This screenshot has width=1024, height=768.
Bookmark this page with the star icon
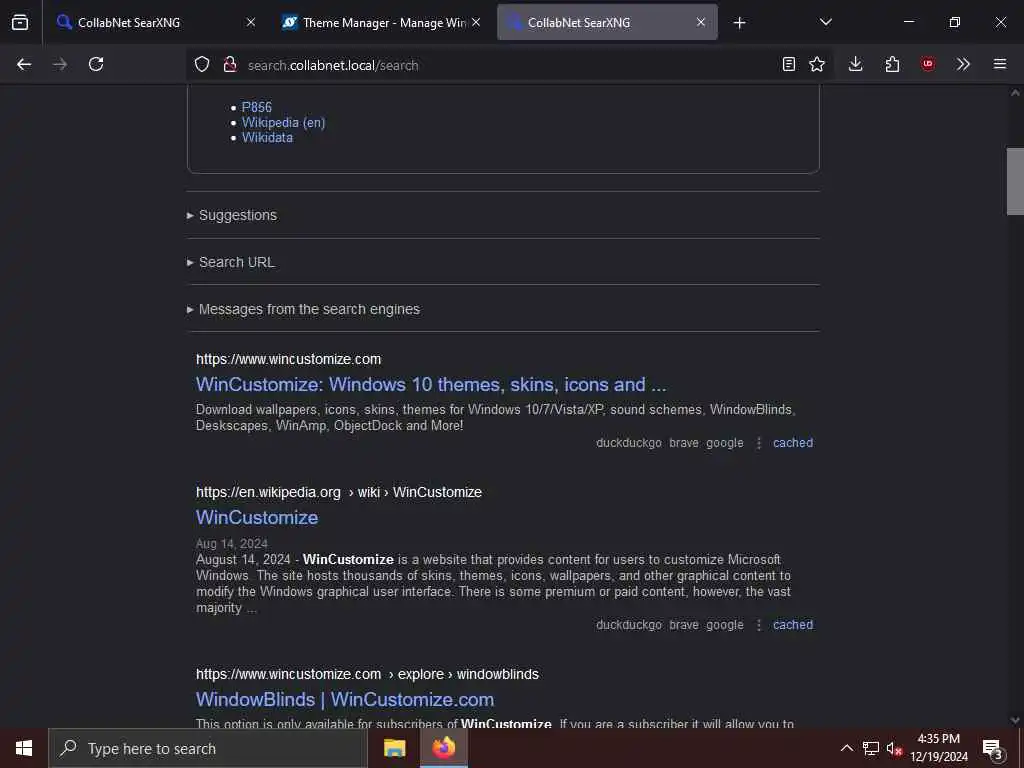817,64
